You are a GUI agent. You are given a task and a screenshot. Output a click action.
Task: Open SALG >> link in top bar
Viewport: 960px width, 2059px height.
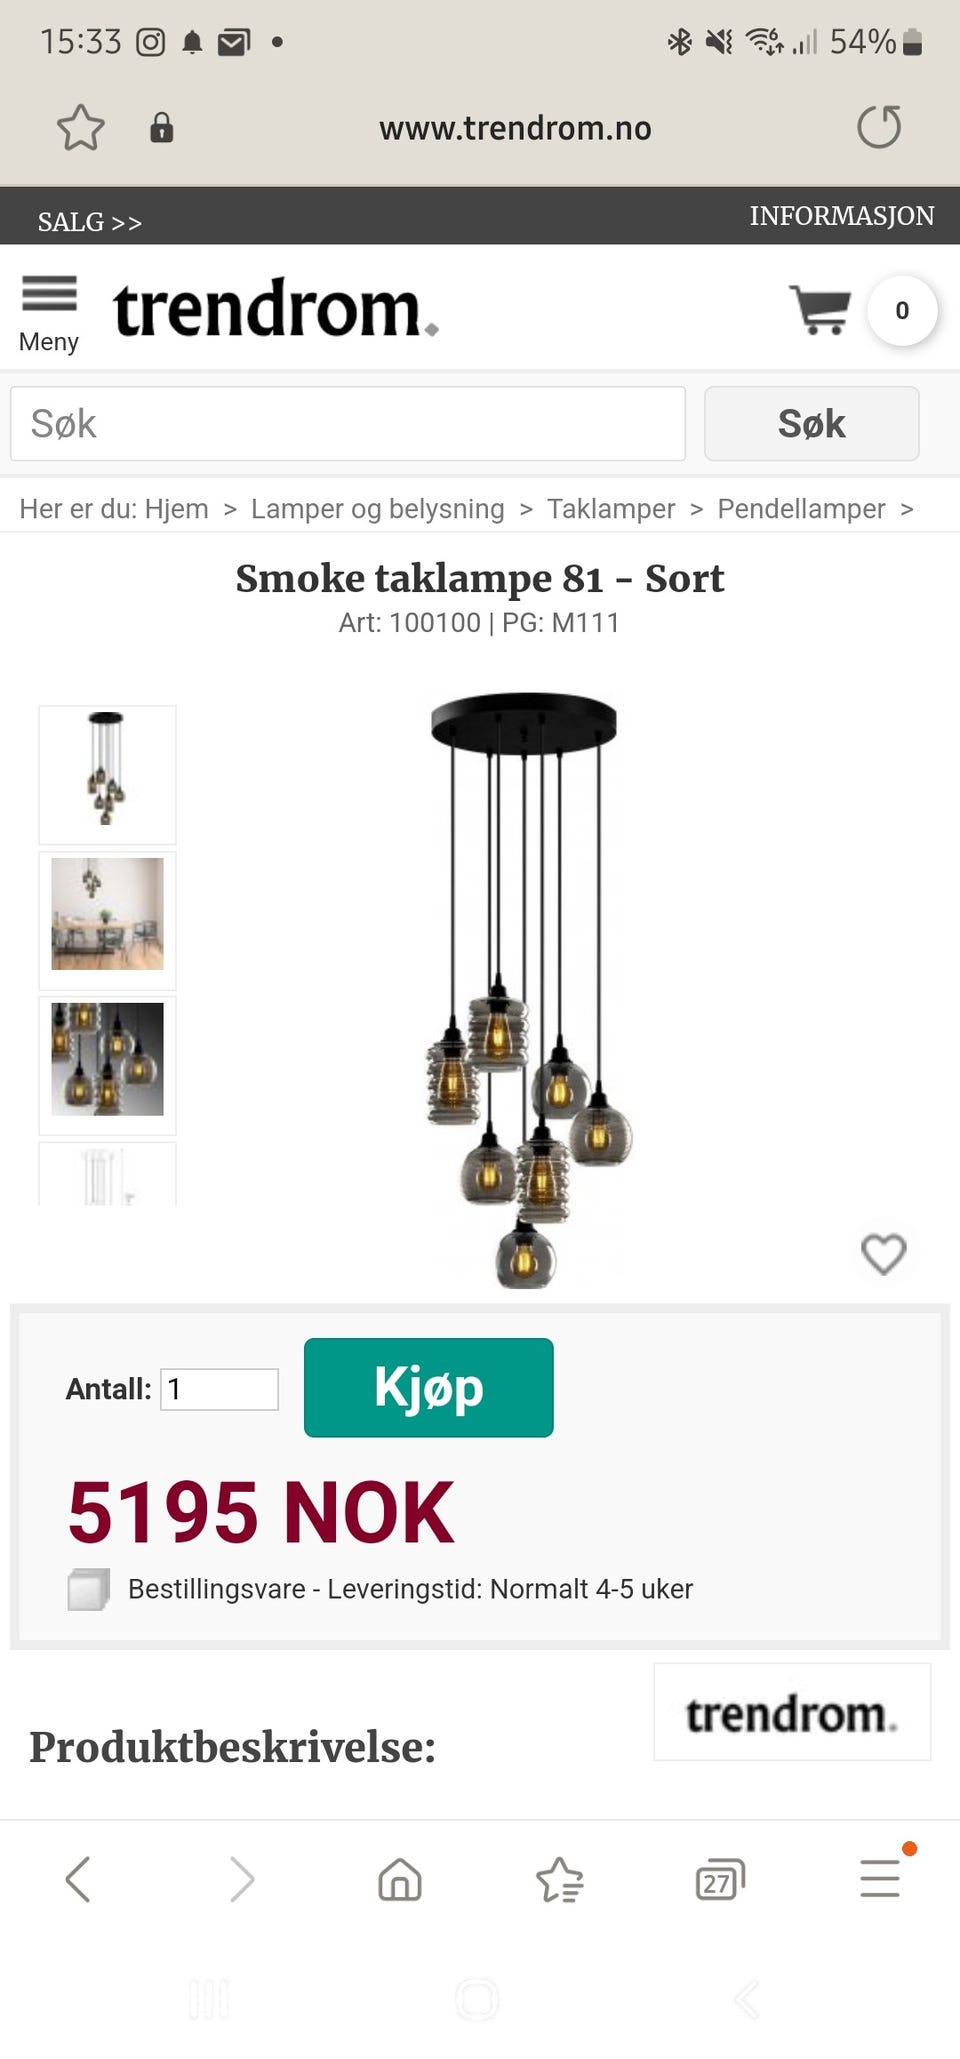(x=90, y=222)
